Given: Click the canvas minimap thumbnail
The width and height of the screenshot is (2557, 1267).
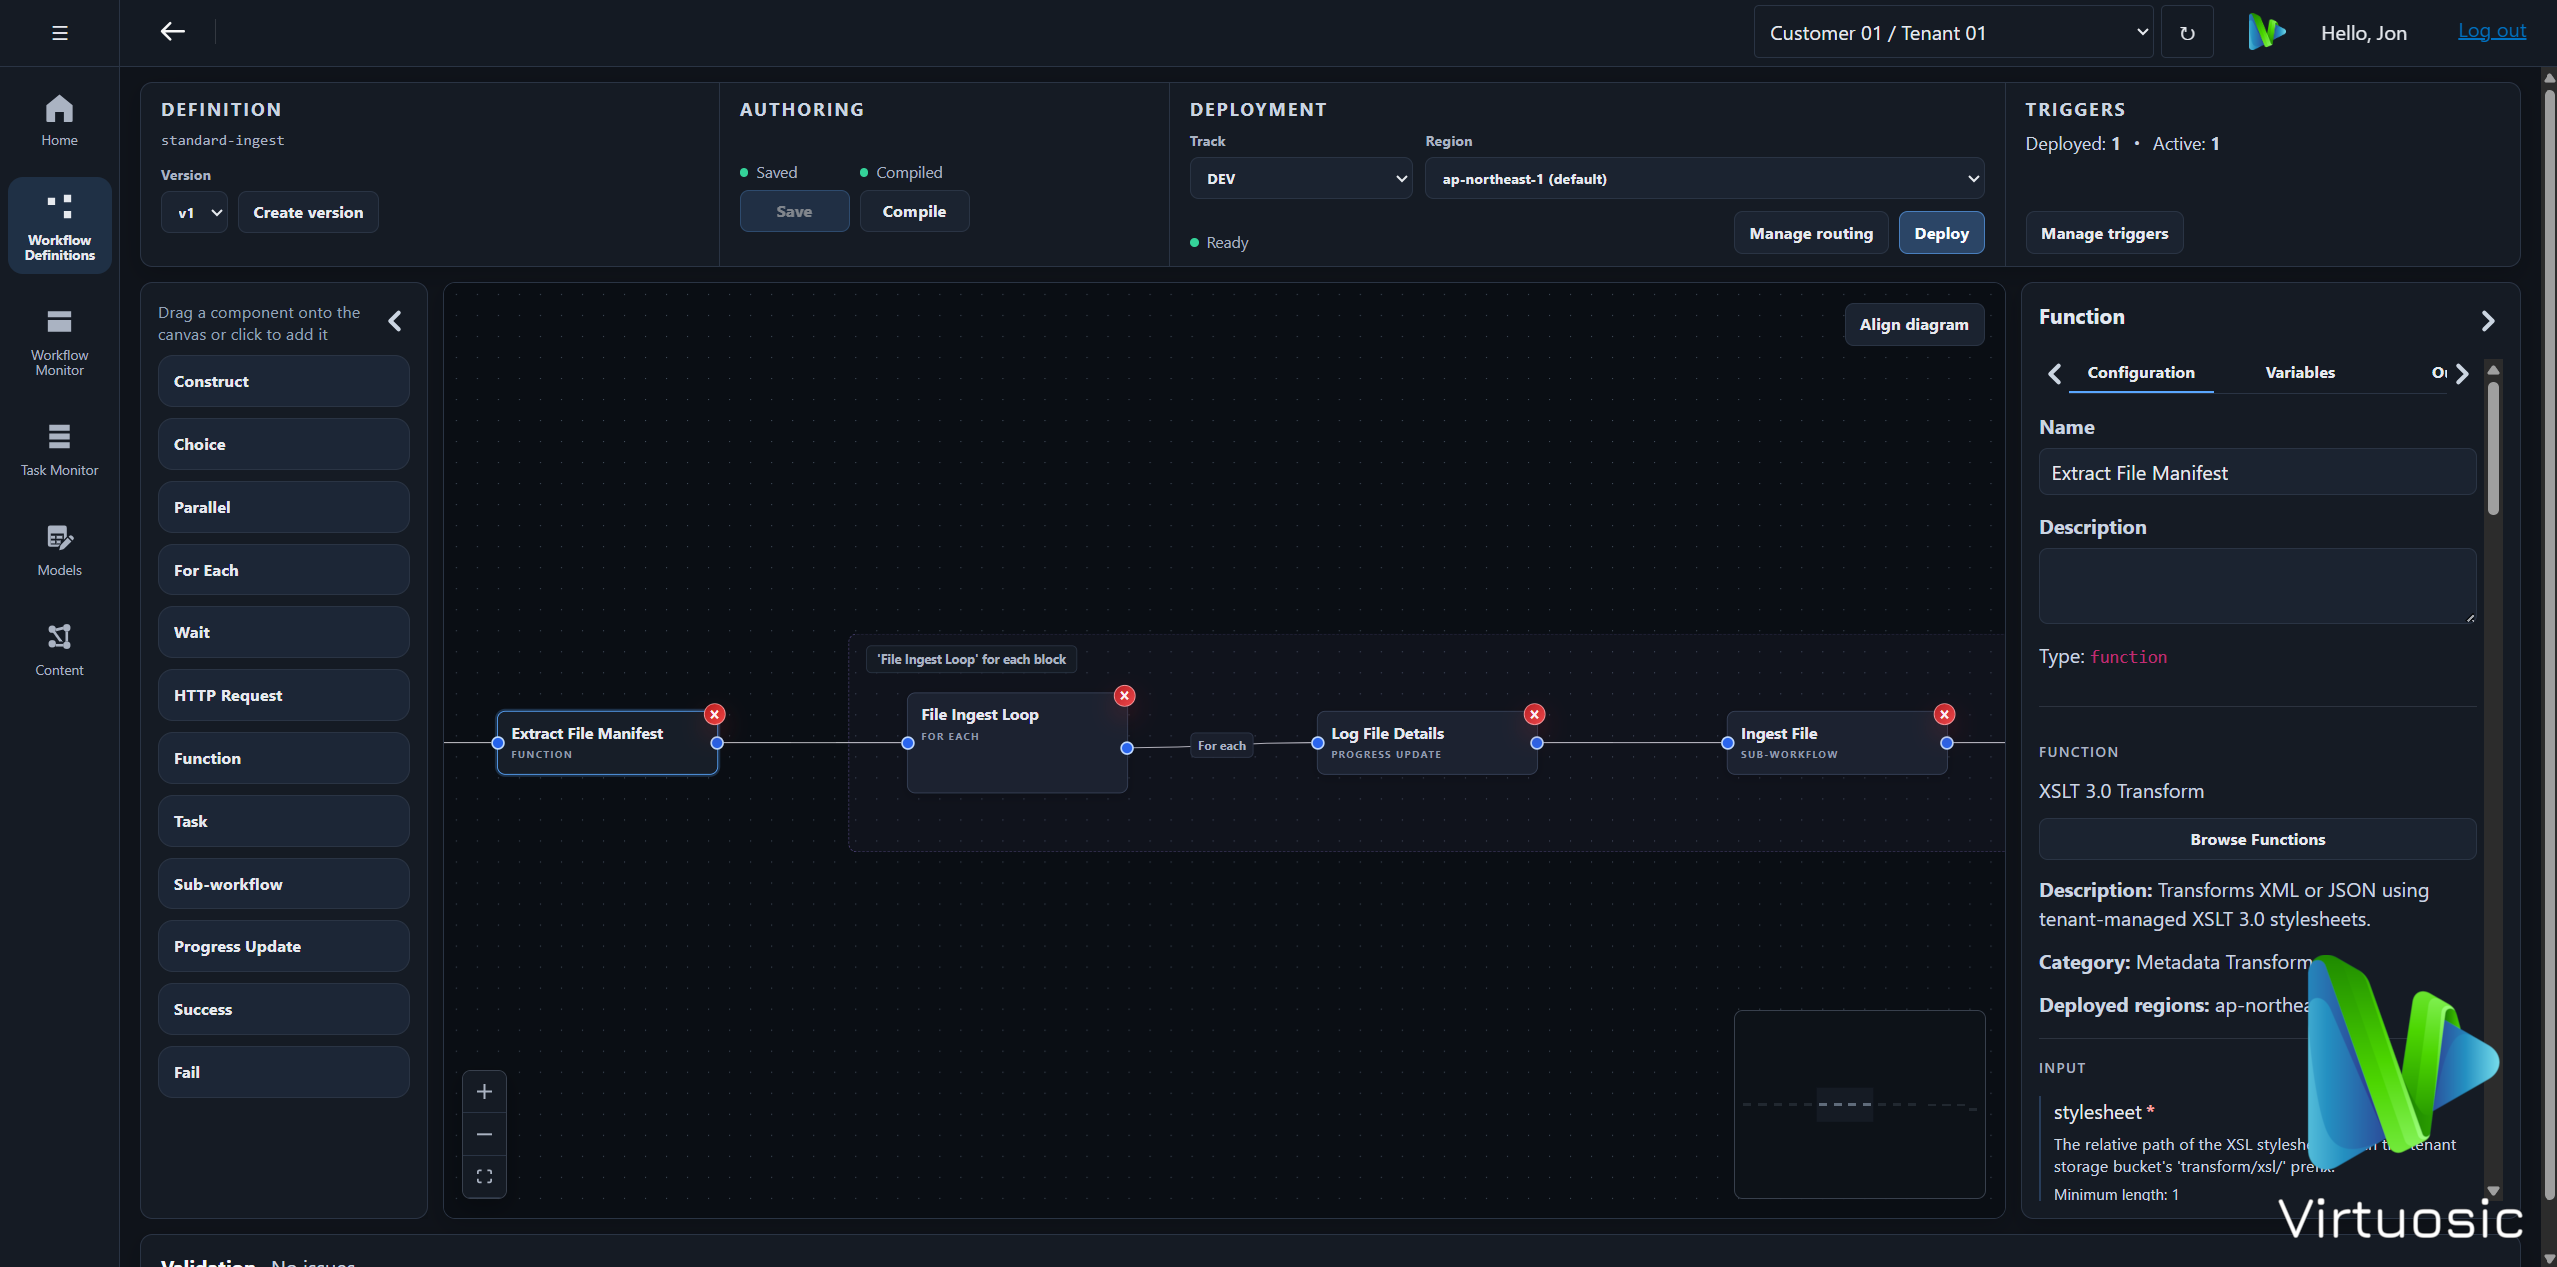Looking at the screenshot, I should pos(1859,1104).
